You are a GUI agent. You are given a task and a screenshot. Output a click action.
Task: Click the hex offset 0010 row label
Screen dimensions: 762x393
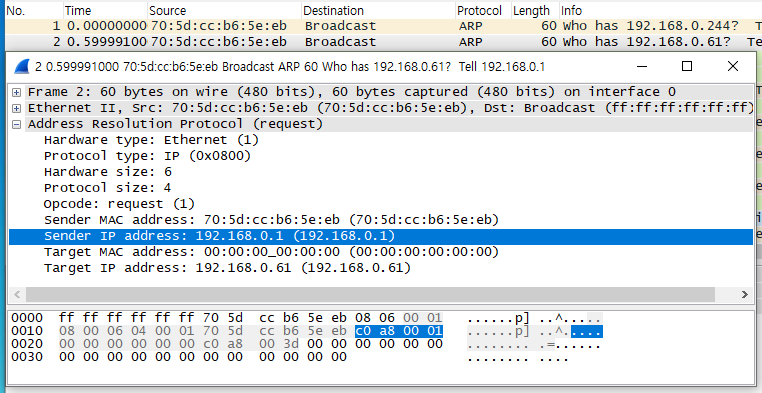(27, 332)
